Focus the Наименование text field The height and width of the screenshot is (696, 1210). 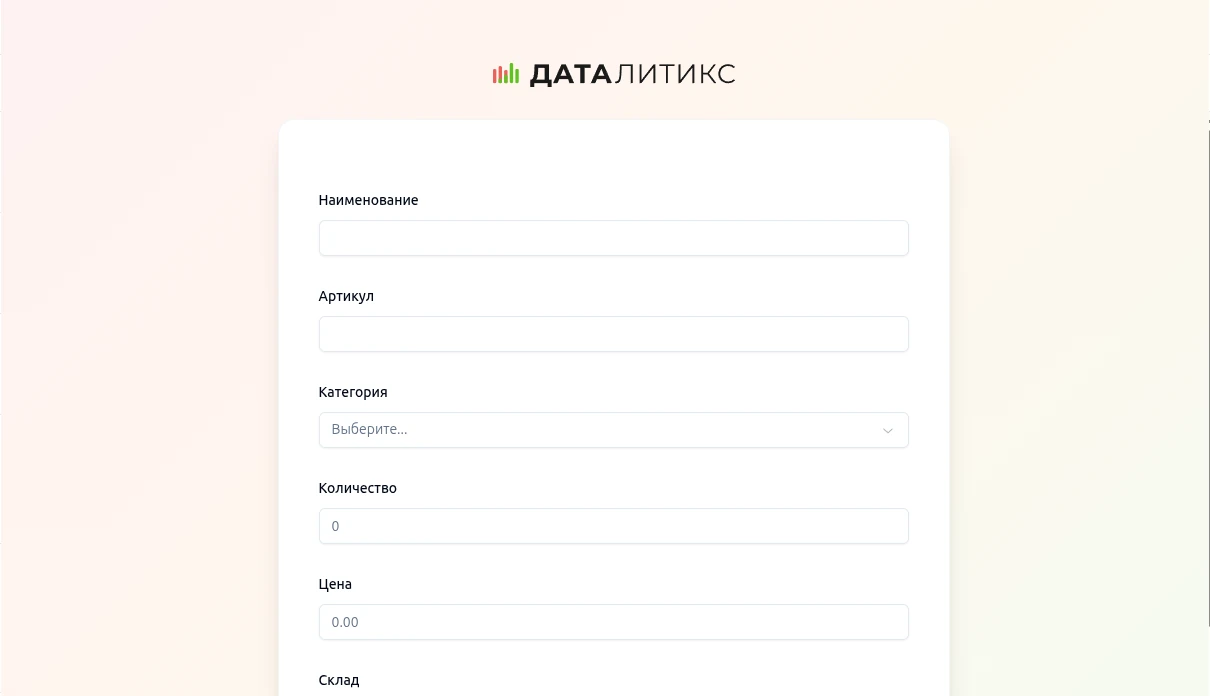tap(613, 238)
